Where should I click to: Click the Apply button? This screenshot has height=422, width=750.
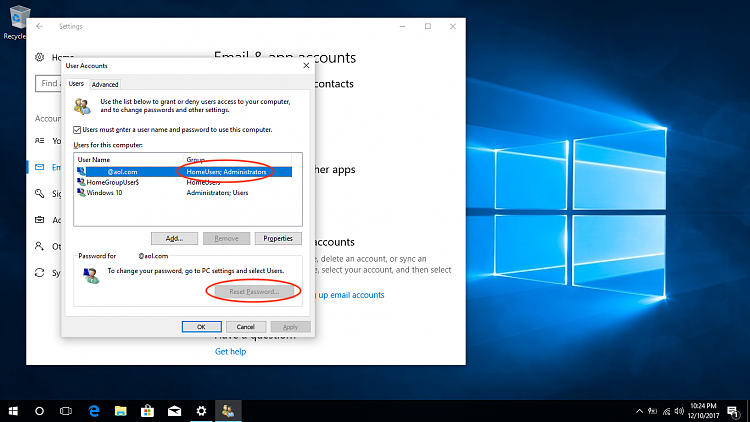tap(290, 327)
